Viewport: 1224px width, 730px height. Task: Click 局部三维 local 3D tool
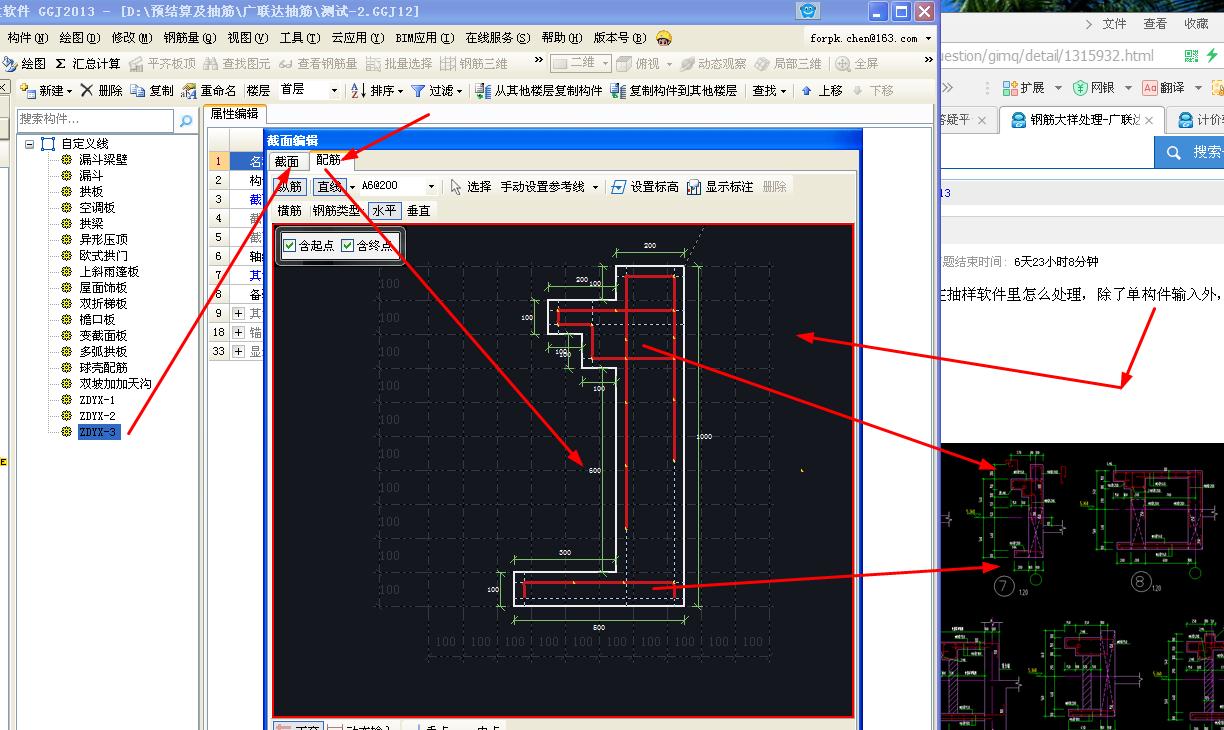788,63
